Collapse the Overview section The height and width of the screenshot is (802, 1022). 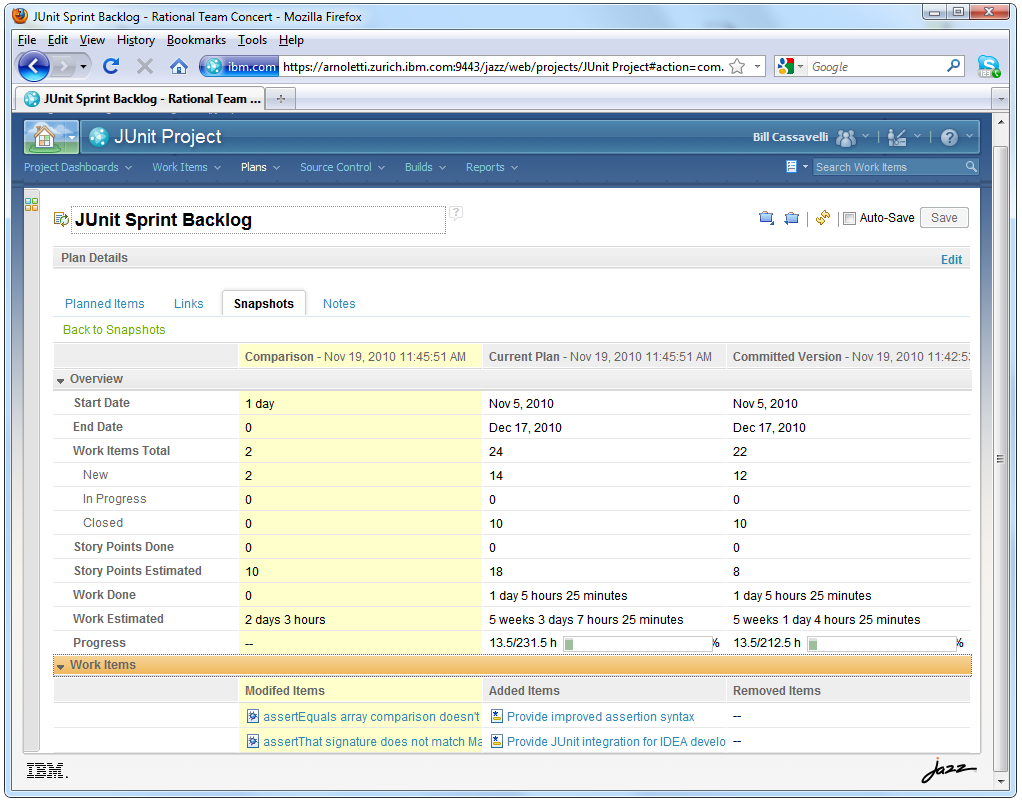[x=61, y=380]
